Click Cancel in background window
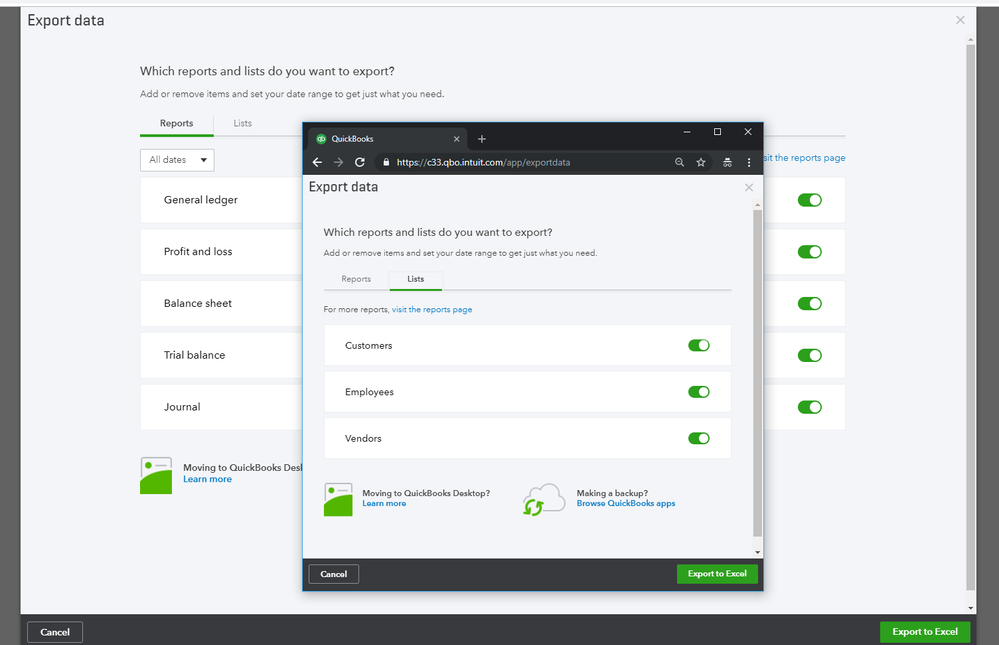Viewport: 999px width, 645px height. [x=55, y=632]
